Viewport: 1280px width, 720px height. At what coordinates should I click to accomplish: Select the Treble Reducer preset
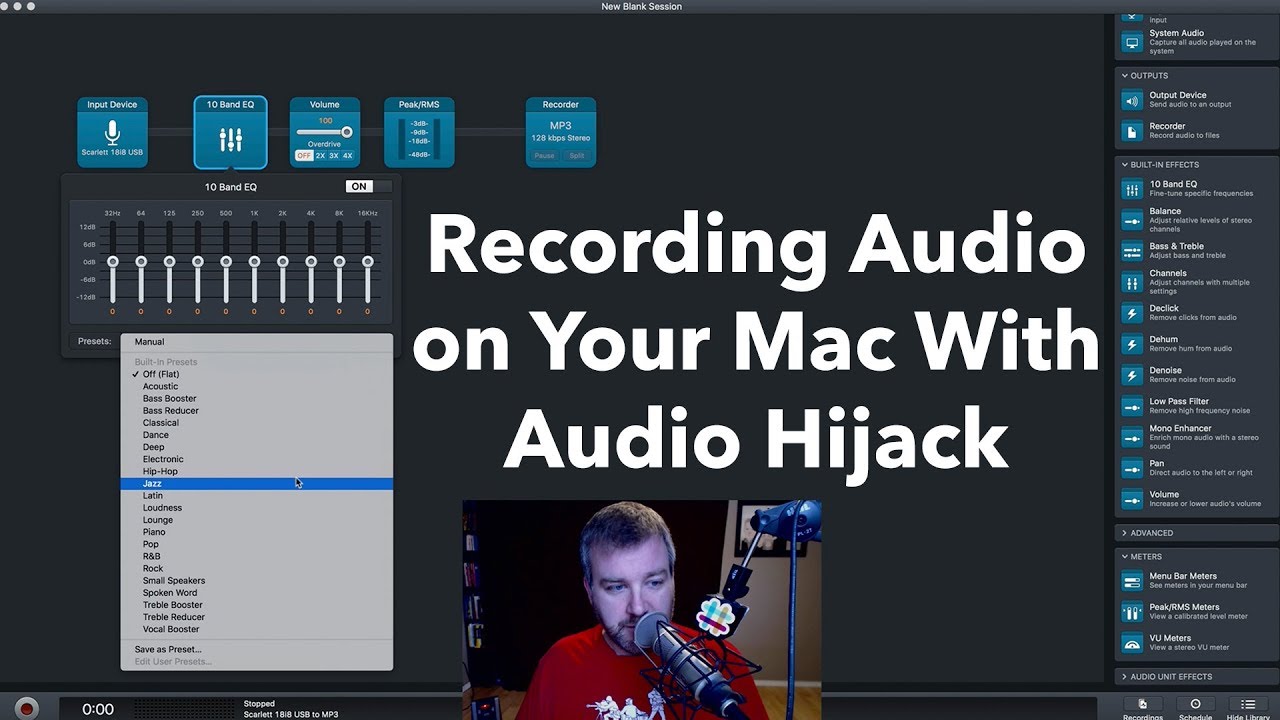pyautogui.click(x=257, y=617)
